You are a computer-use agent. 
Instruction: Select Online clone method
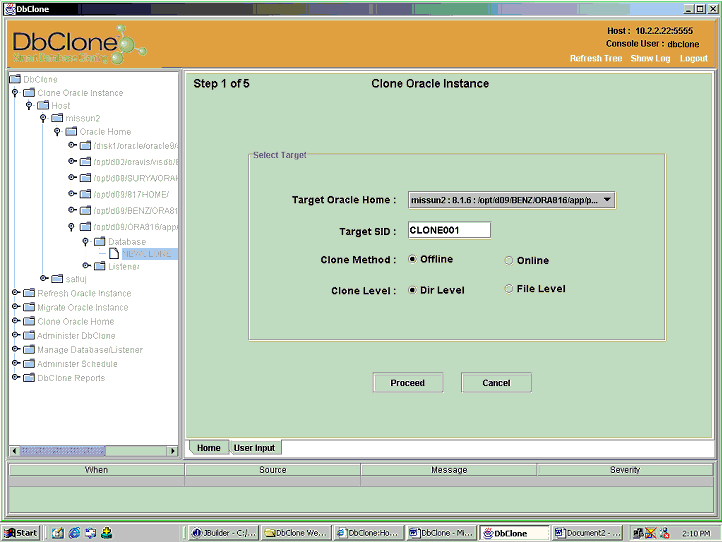pos(509,261)
